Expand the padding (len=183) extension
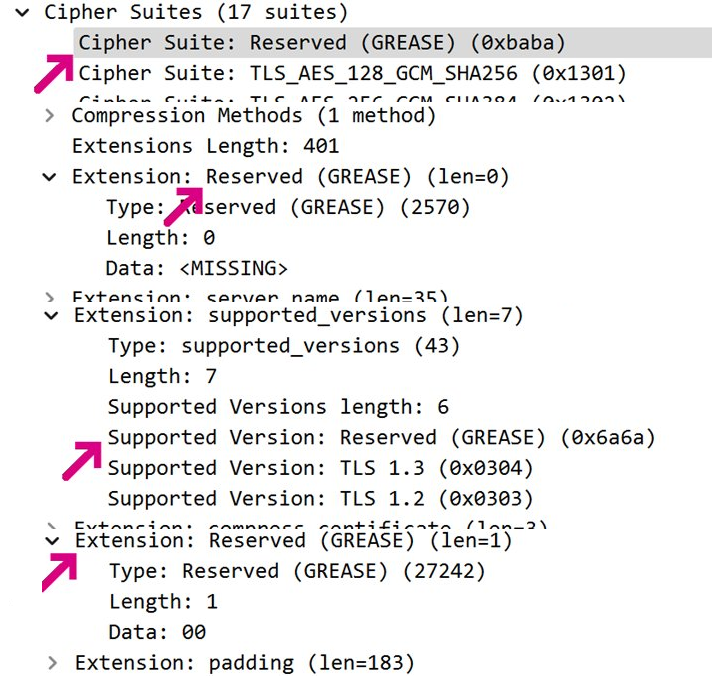This screenshot has width=712, height=693. 52,663
